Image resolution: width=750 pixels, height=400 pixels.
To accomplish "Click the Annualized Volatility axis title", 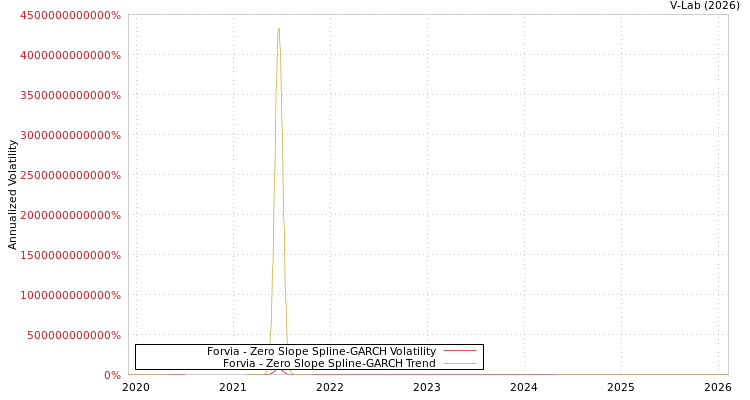I will click(12, 195).
